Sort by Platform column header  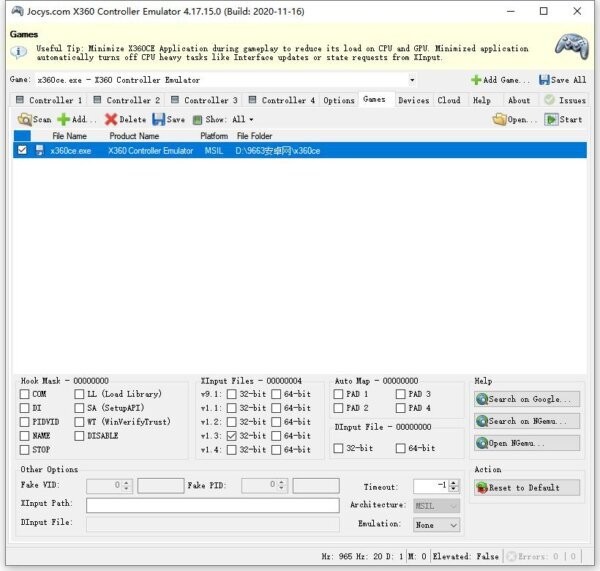pyautogui.click(x=214, y=136)
